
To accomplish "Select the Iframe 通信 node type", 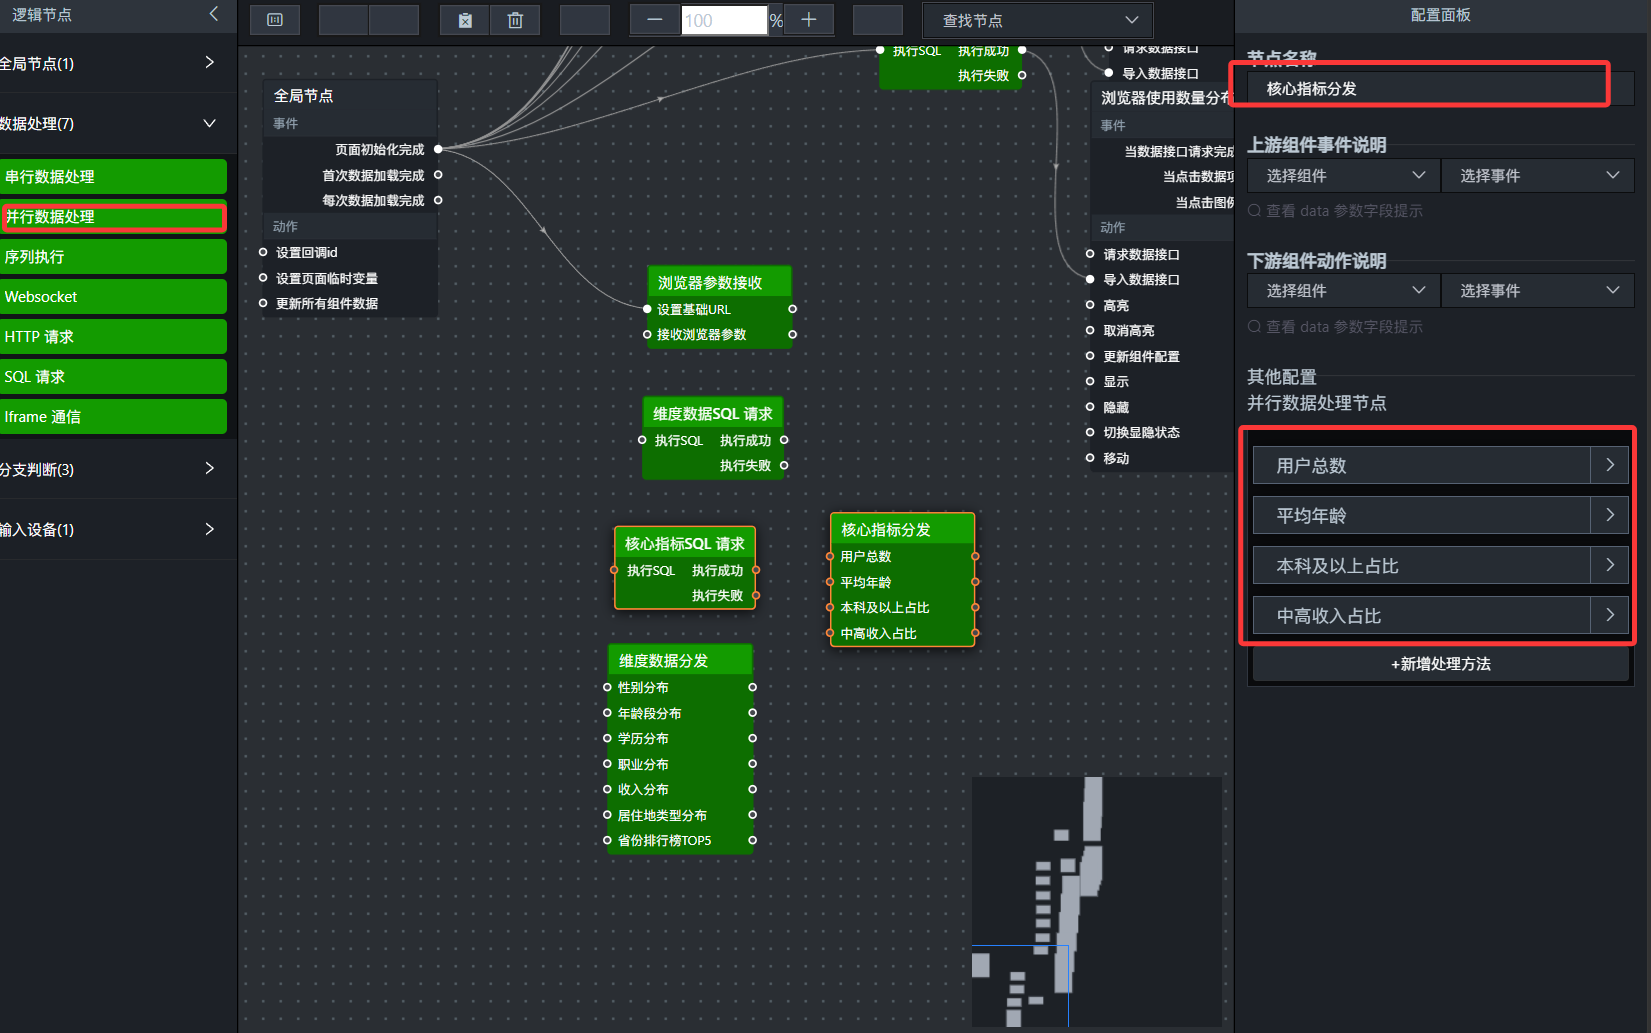I will click(113, 417).
